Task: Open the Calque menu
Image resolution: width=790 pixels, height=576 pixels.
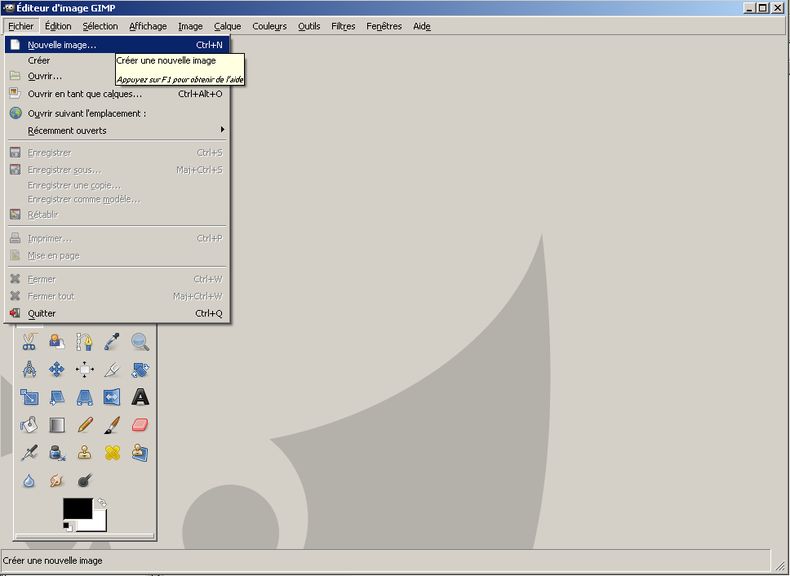Action: click(x=227, y=26)
